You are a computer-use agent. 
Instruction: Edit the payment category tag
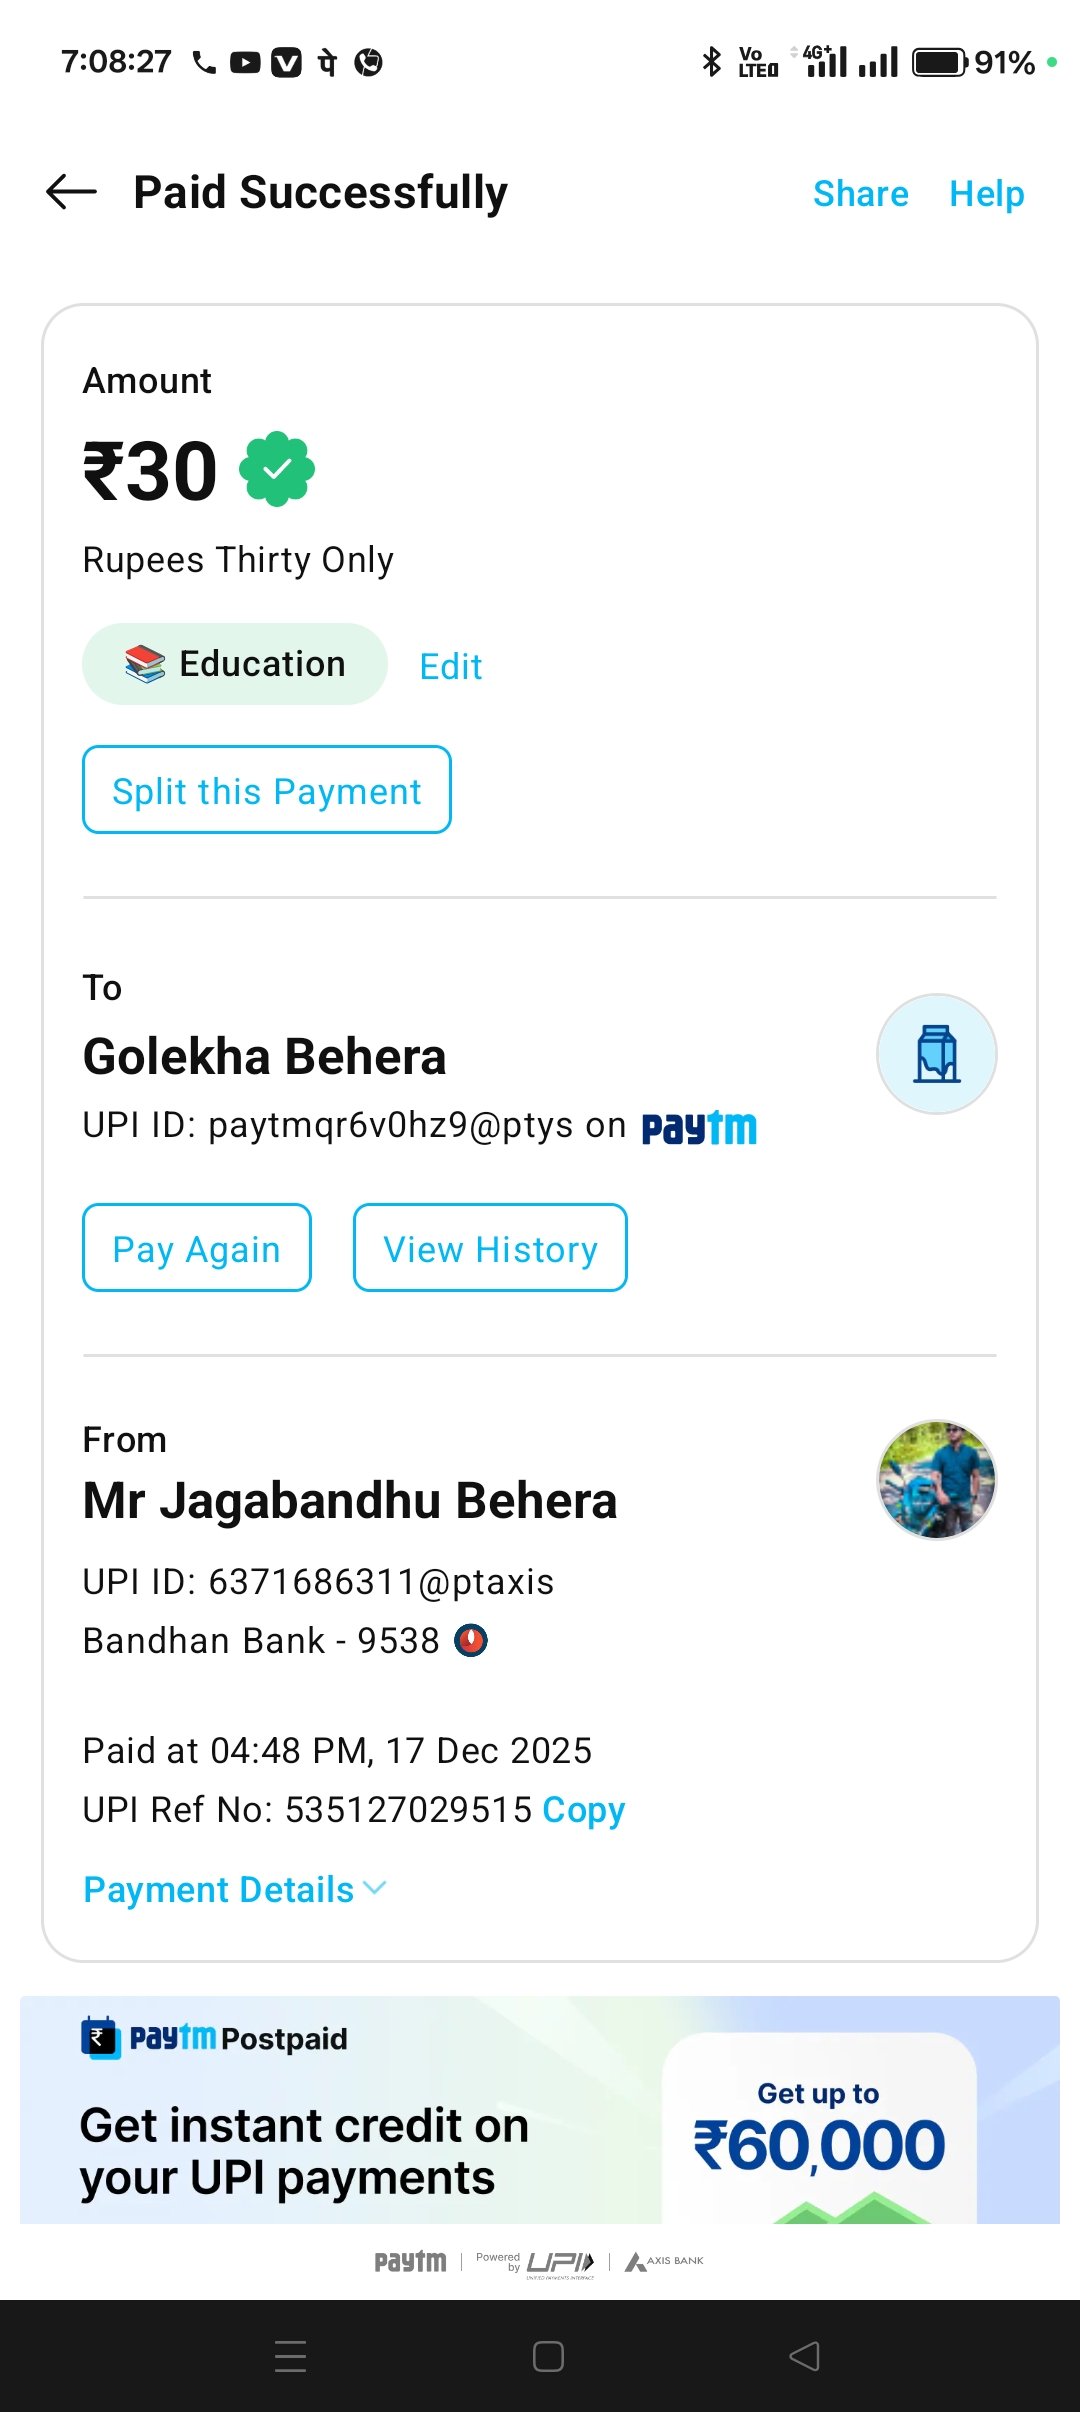451,666
